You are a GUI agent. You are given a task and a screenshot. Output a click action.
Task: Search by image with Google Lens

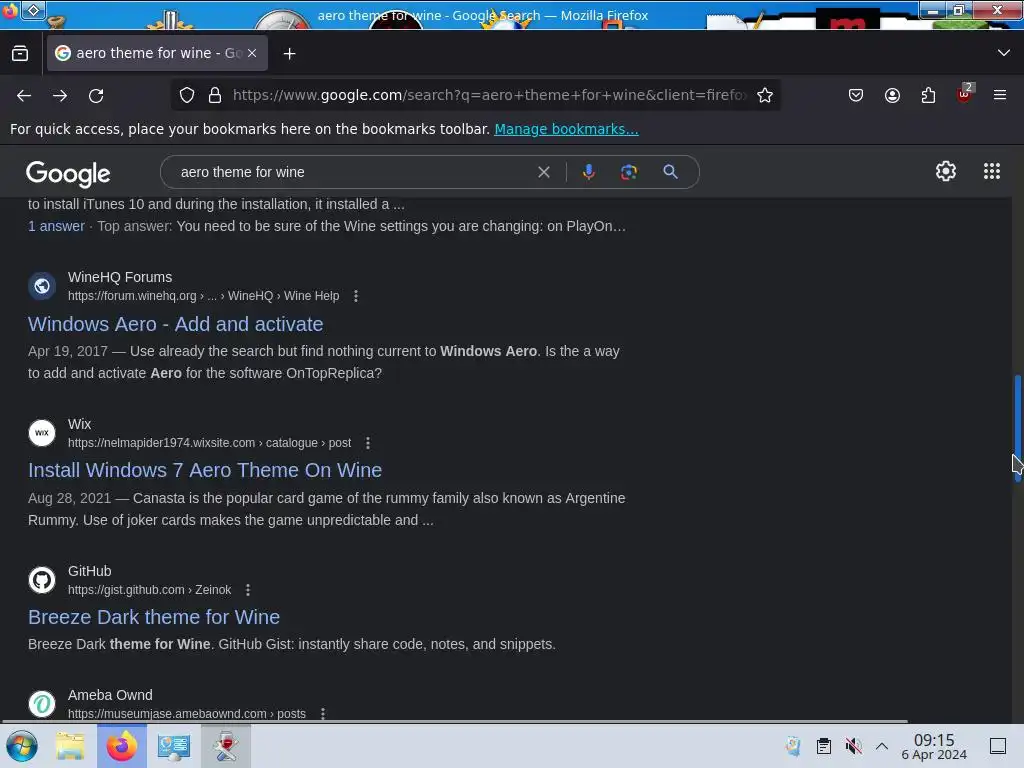pyautogui.click(x=629, y=172)
